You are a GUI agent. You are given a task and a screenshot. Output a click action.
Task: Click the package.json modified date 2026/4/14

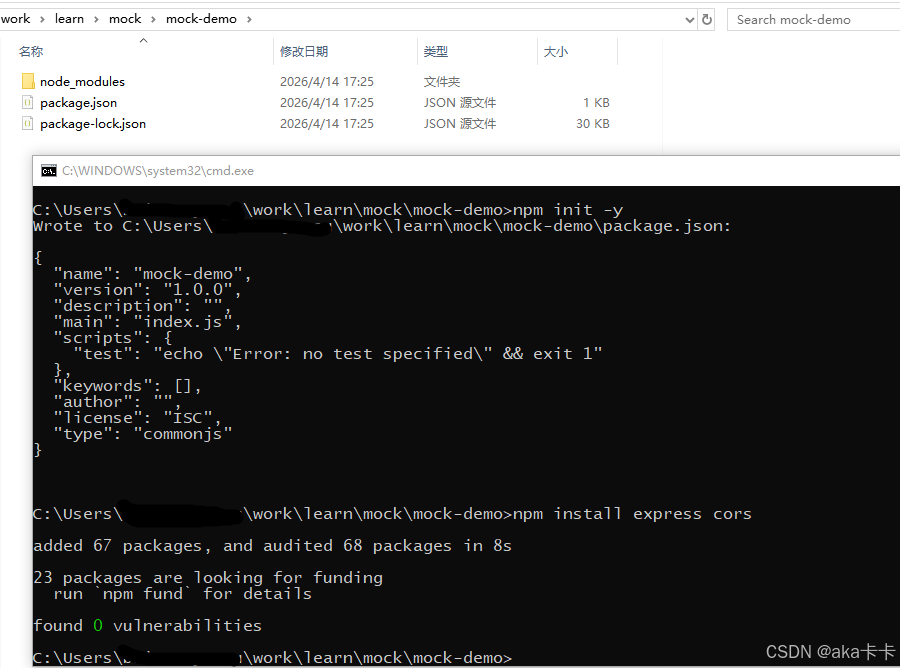(327, 103)
